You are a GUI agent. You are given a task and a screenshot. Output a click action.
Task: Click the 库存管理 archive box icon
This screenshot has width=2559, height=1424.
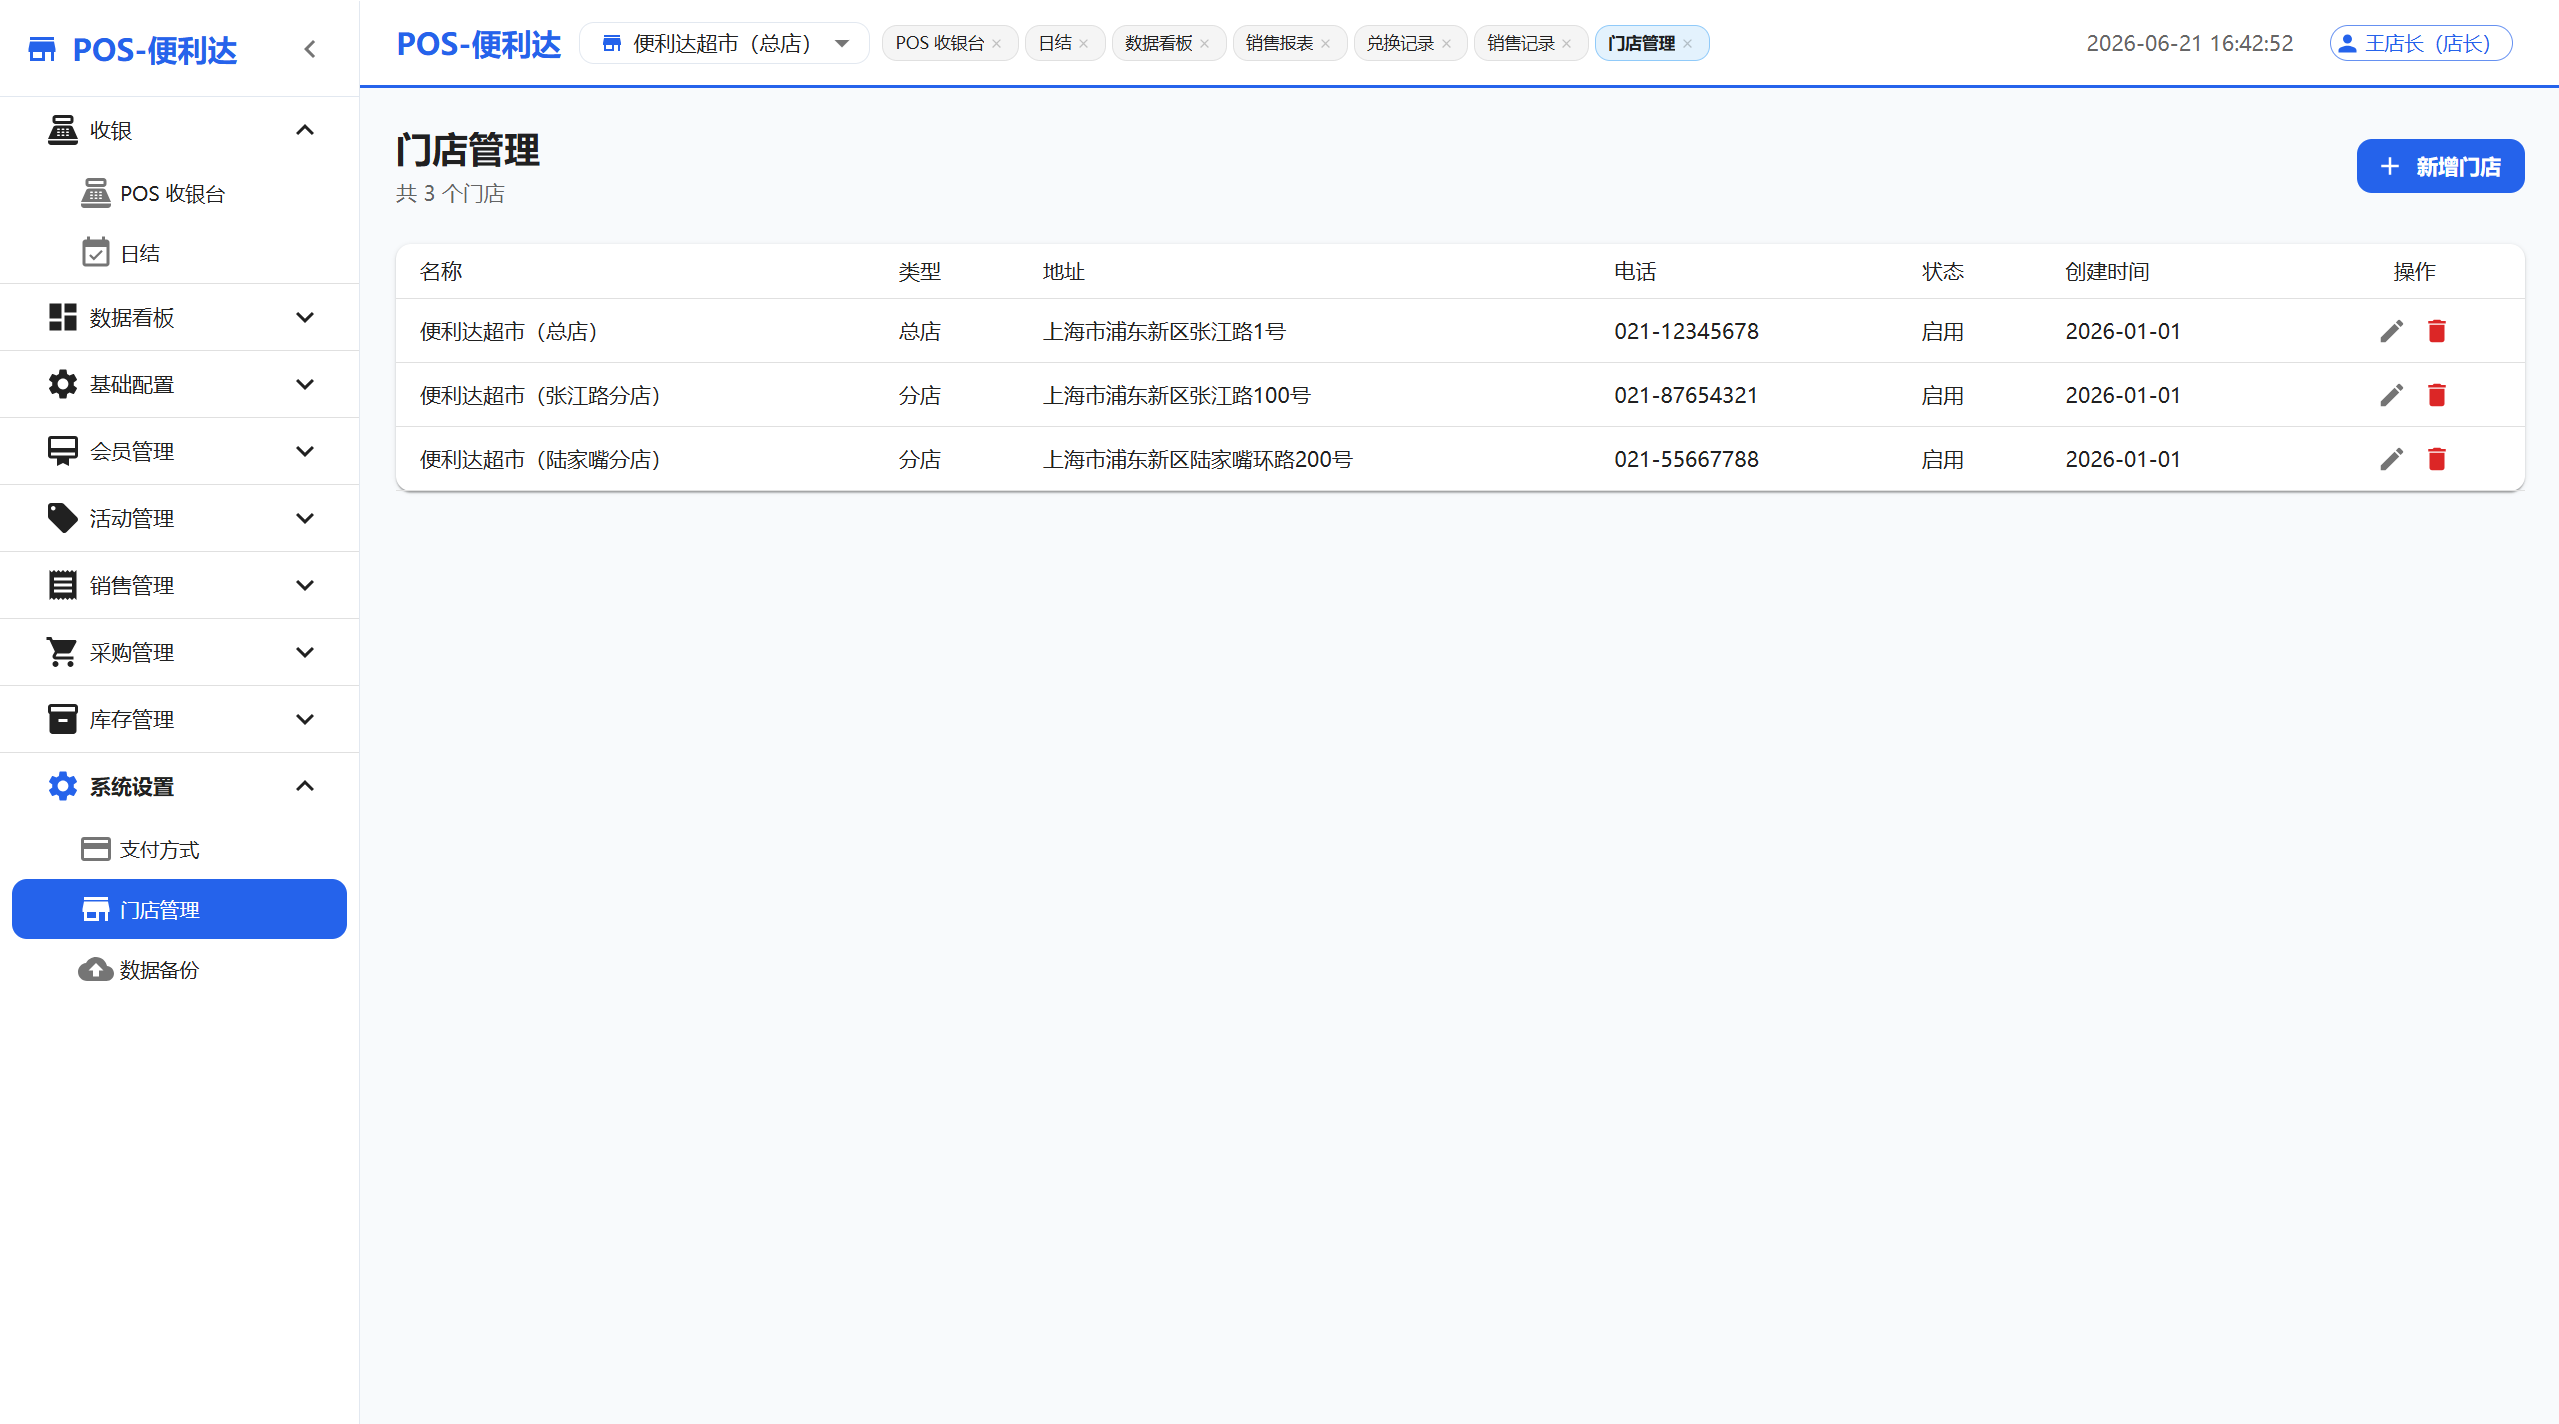tap(62, 719)
